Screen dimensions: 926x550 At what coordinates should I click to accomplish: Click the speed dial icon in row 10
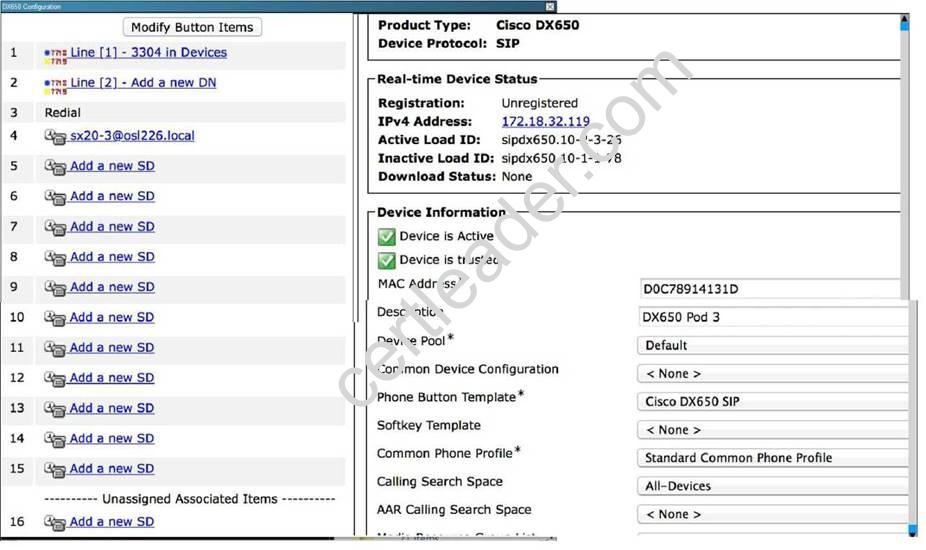pos(55,318)
